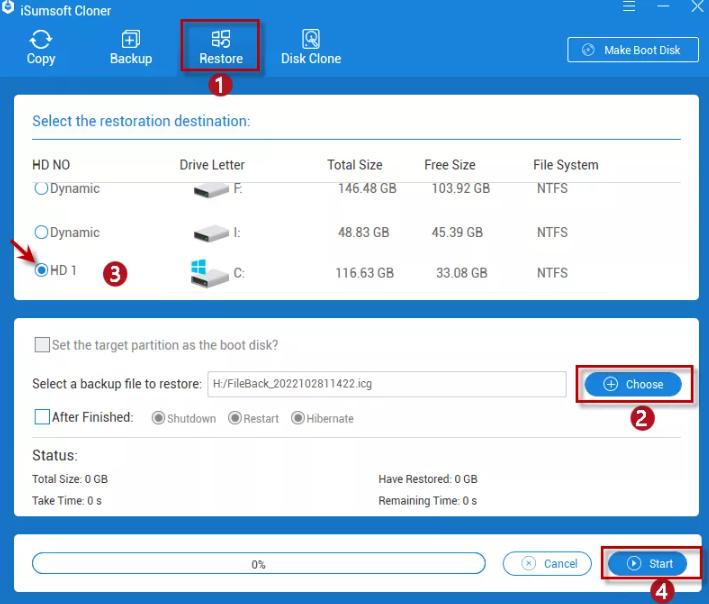Click the backup file path input field
This screenshot has height=604, width=709.
click(x=387, y=384)
